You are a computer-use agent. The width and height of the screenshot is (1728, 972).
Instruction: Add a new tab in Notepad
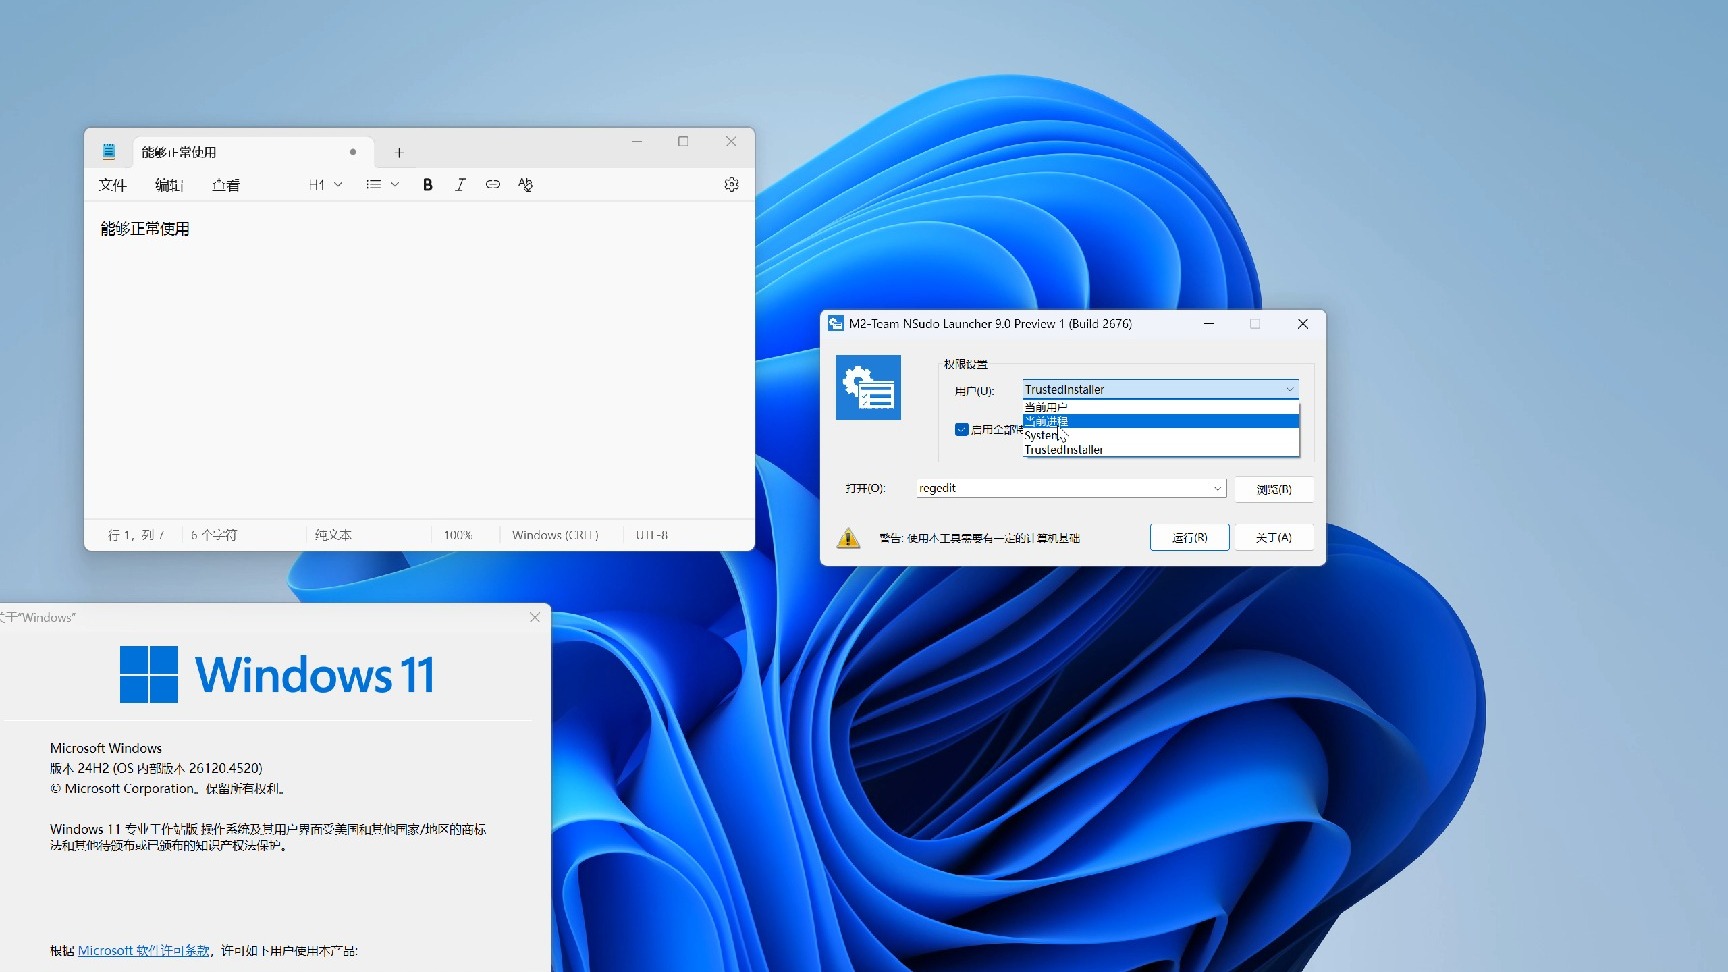coord(399,153)
